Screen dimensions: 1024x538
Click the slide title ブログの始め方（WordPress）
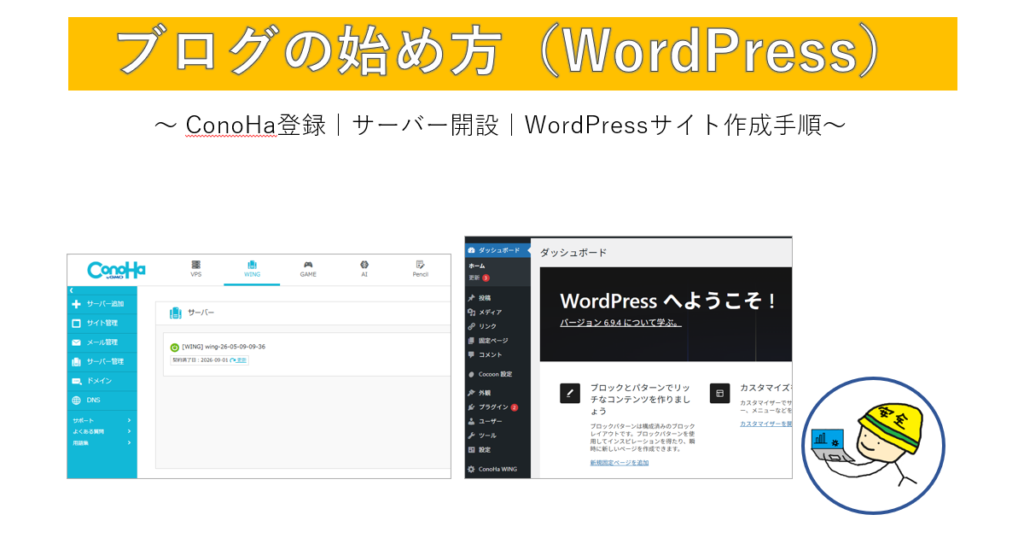[x=498, y=53]
